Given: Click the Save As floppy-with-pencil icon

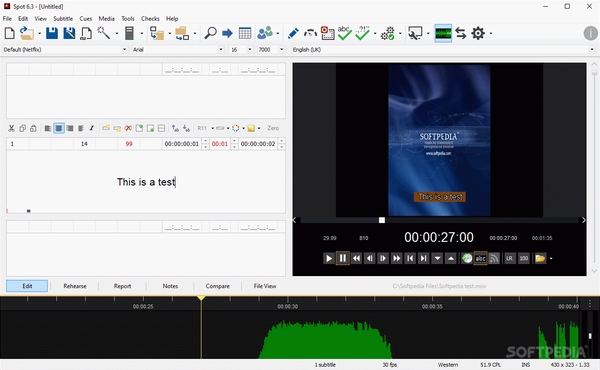Looking at the screenshot, I should point(69,33).
